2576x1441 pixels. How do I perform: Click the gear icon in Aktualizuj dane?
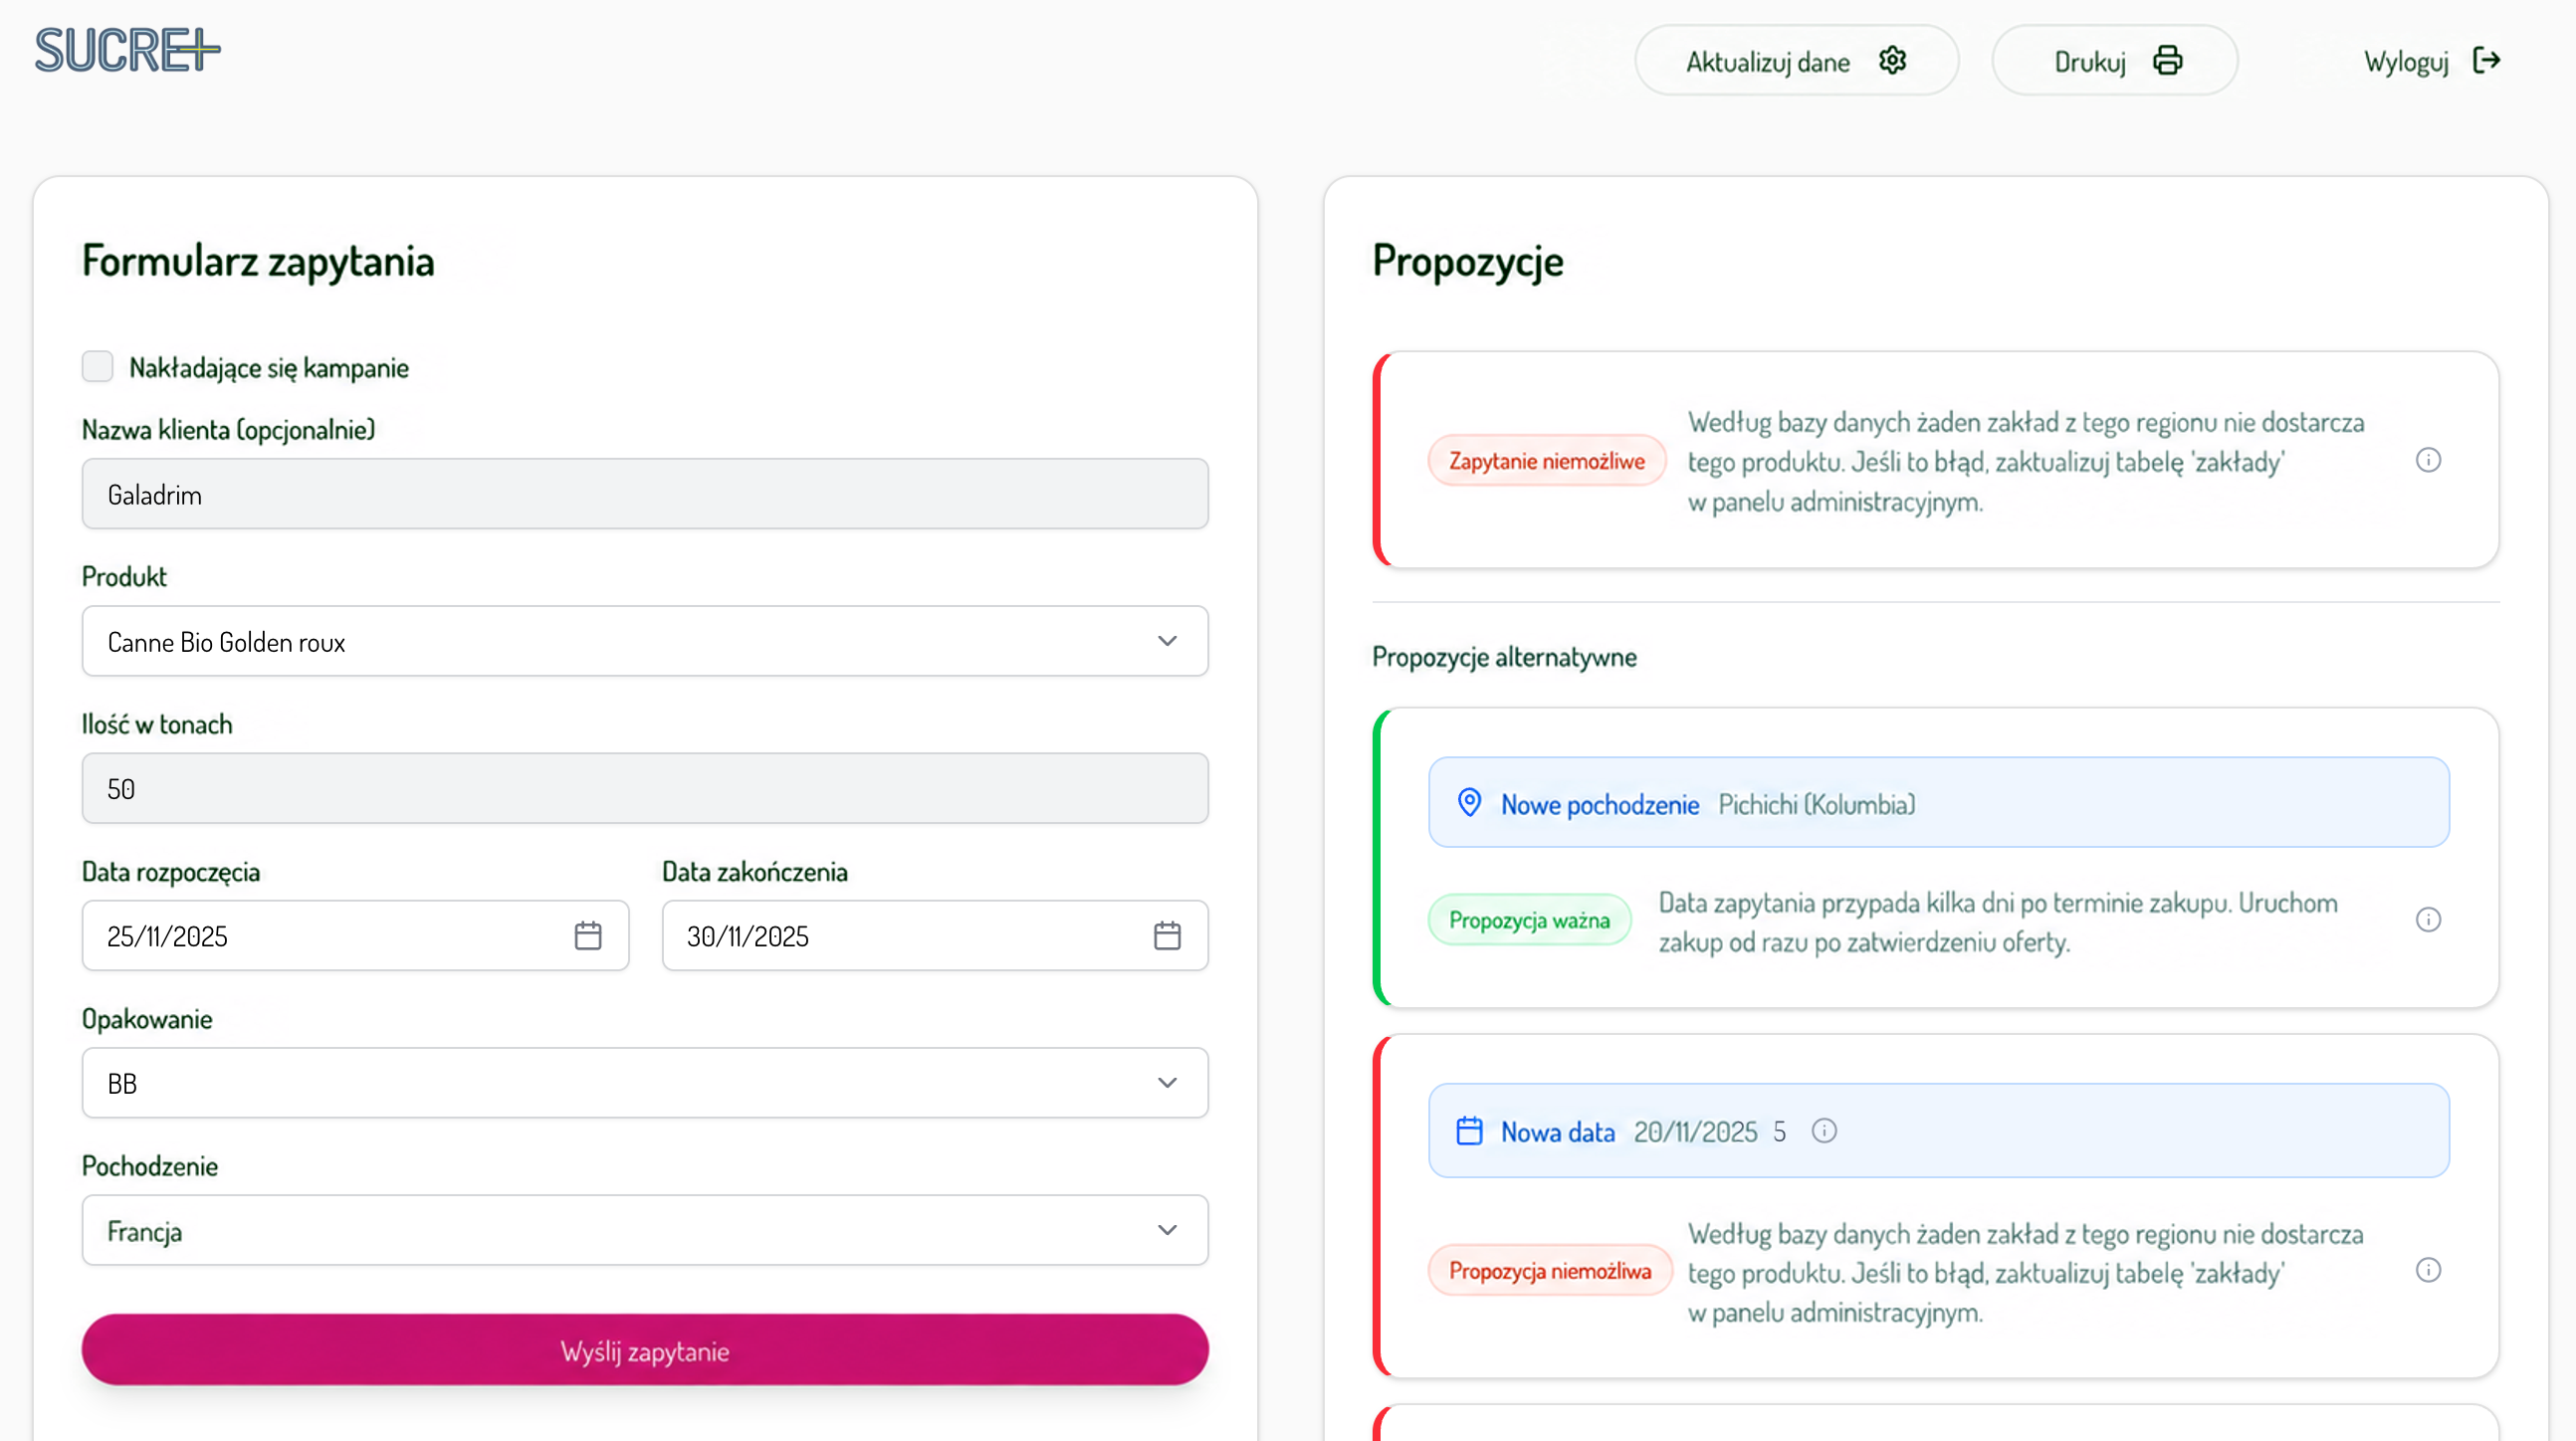[1892, 60]
